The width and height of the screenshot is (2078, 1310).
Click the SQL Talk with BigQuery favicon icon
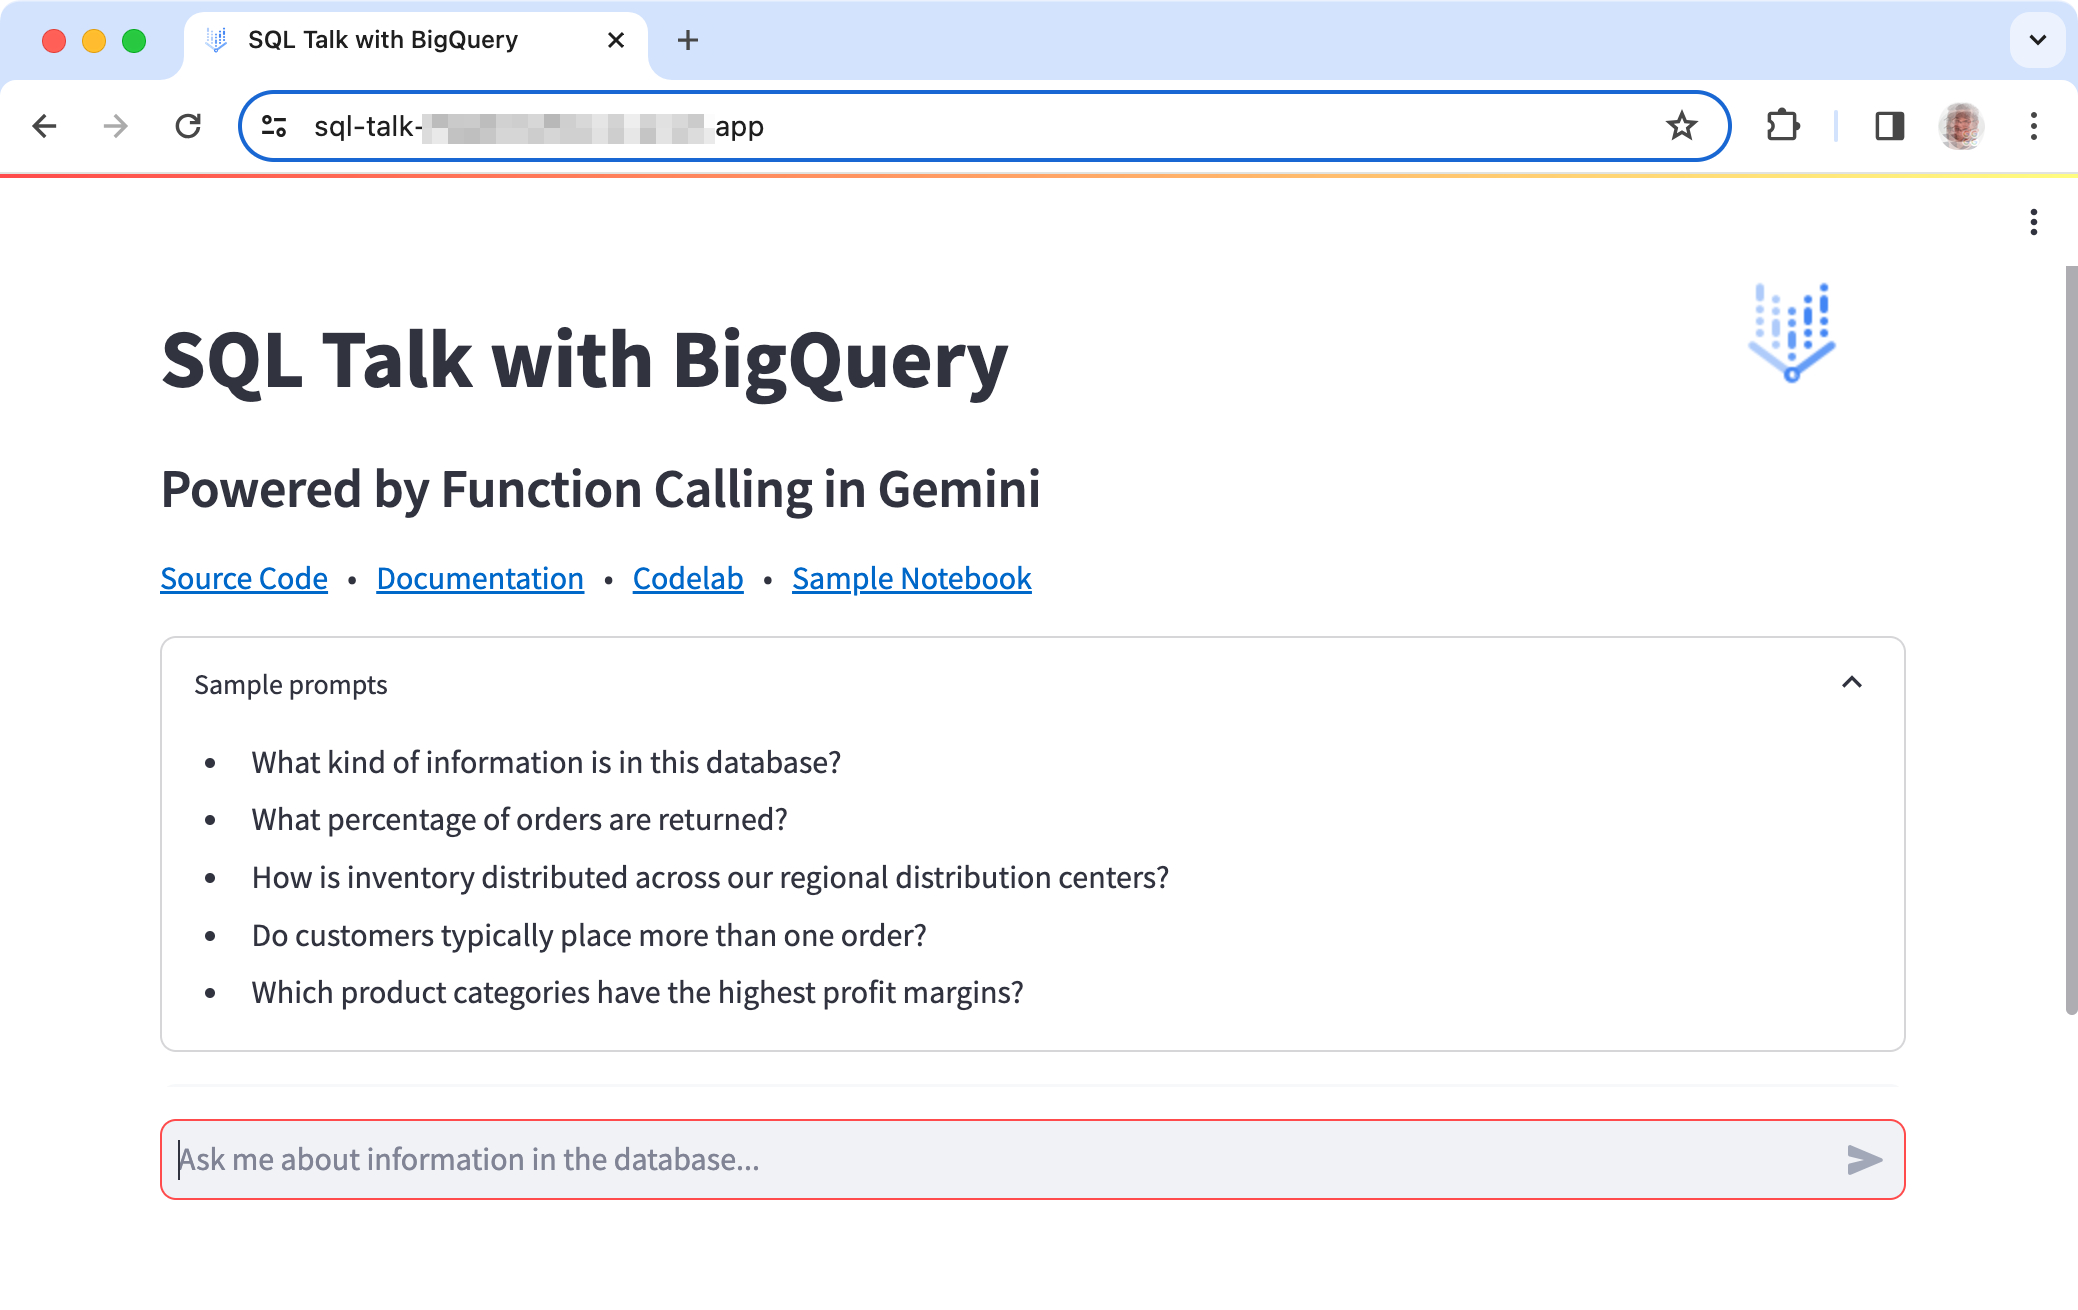tap(217, 39)
